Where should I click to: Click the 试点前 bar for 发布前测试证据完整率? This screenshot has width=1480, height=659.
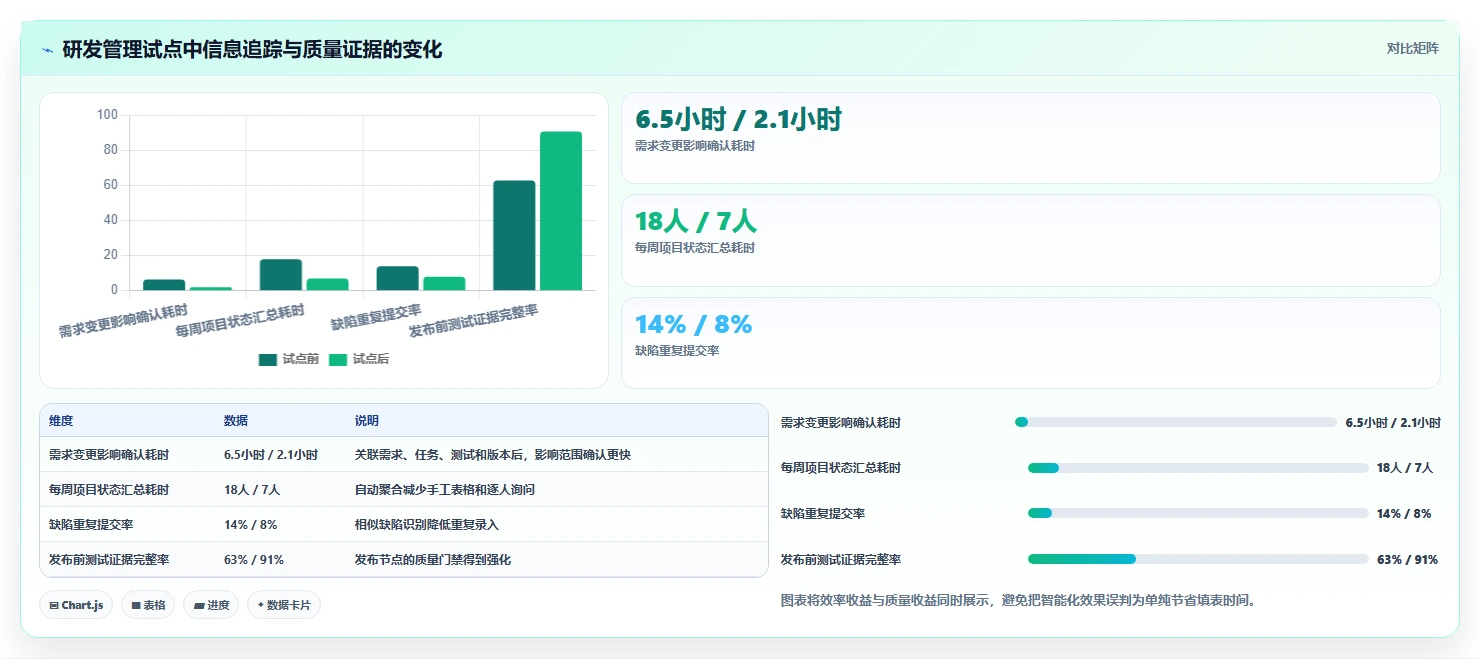coord(514,235)
